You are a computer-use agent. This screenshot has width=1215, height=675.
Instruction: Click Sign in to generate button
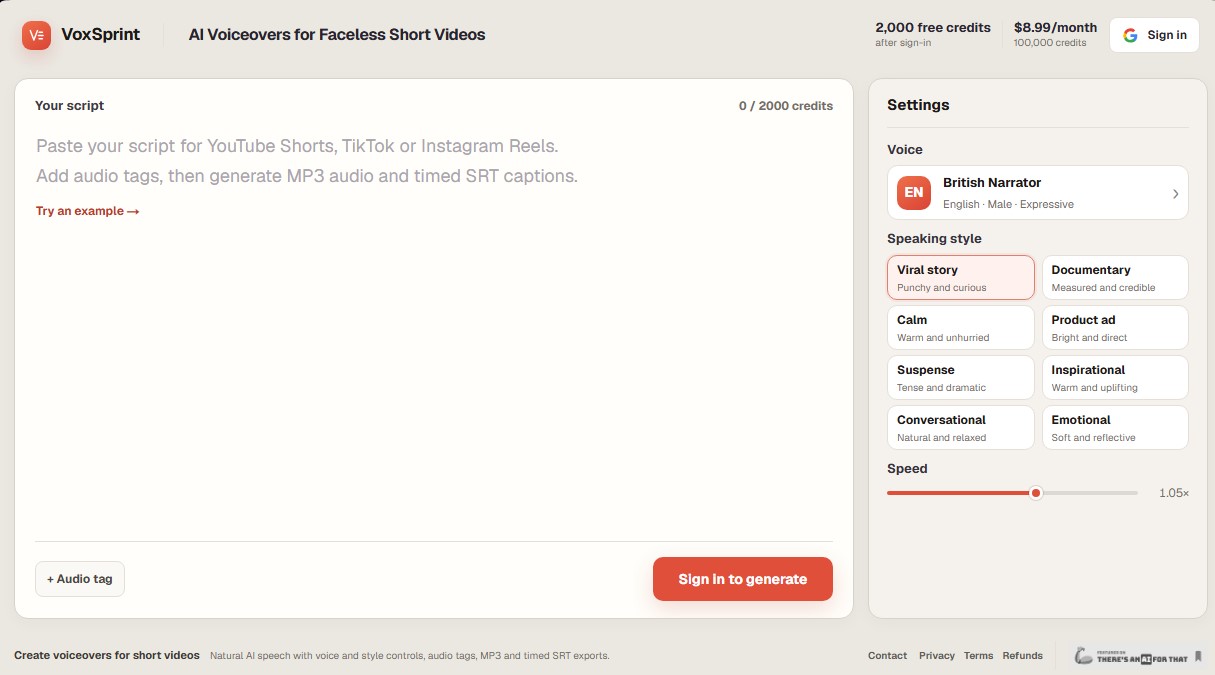click(x=742, y=579)
